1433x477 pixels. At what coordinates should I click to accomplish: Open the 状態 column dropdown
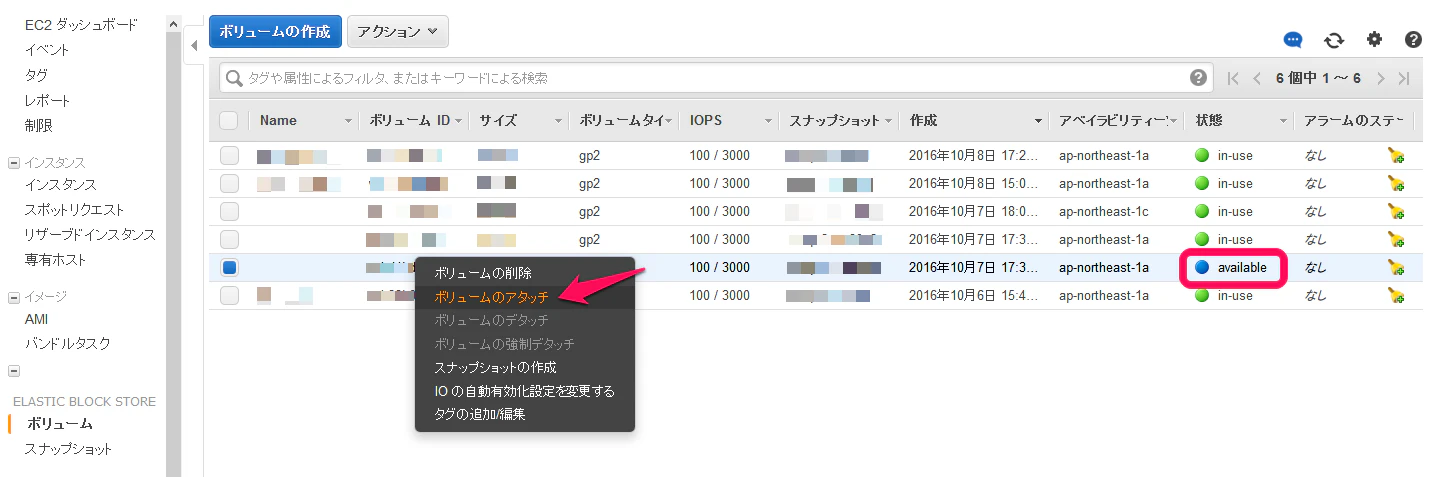tap(1283, 121)
